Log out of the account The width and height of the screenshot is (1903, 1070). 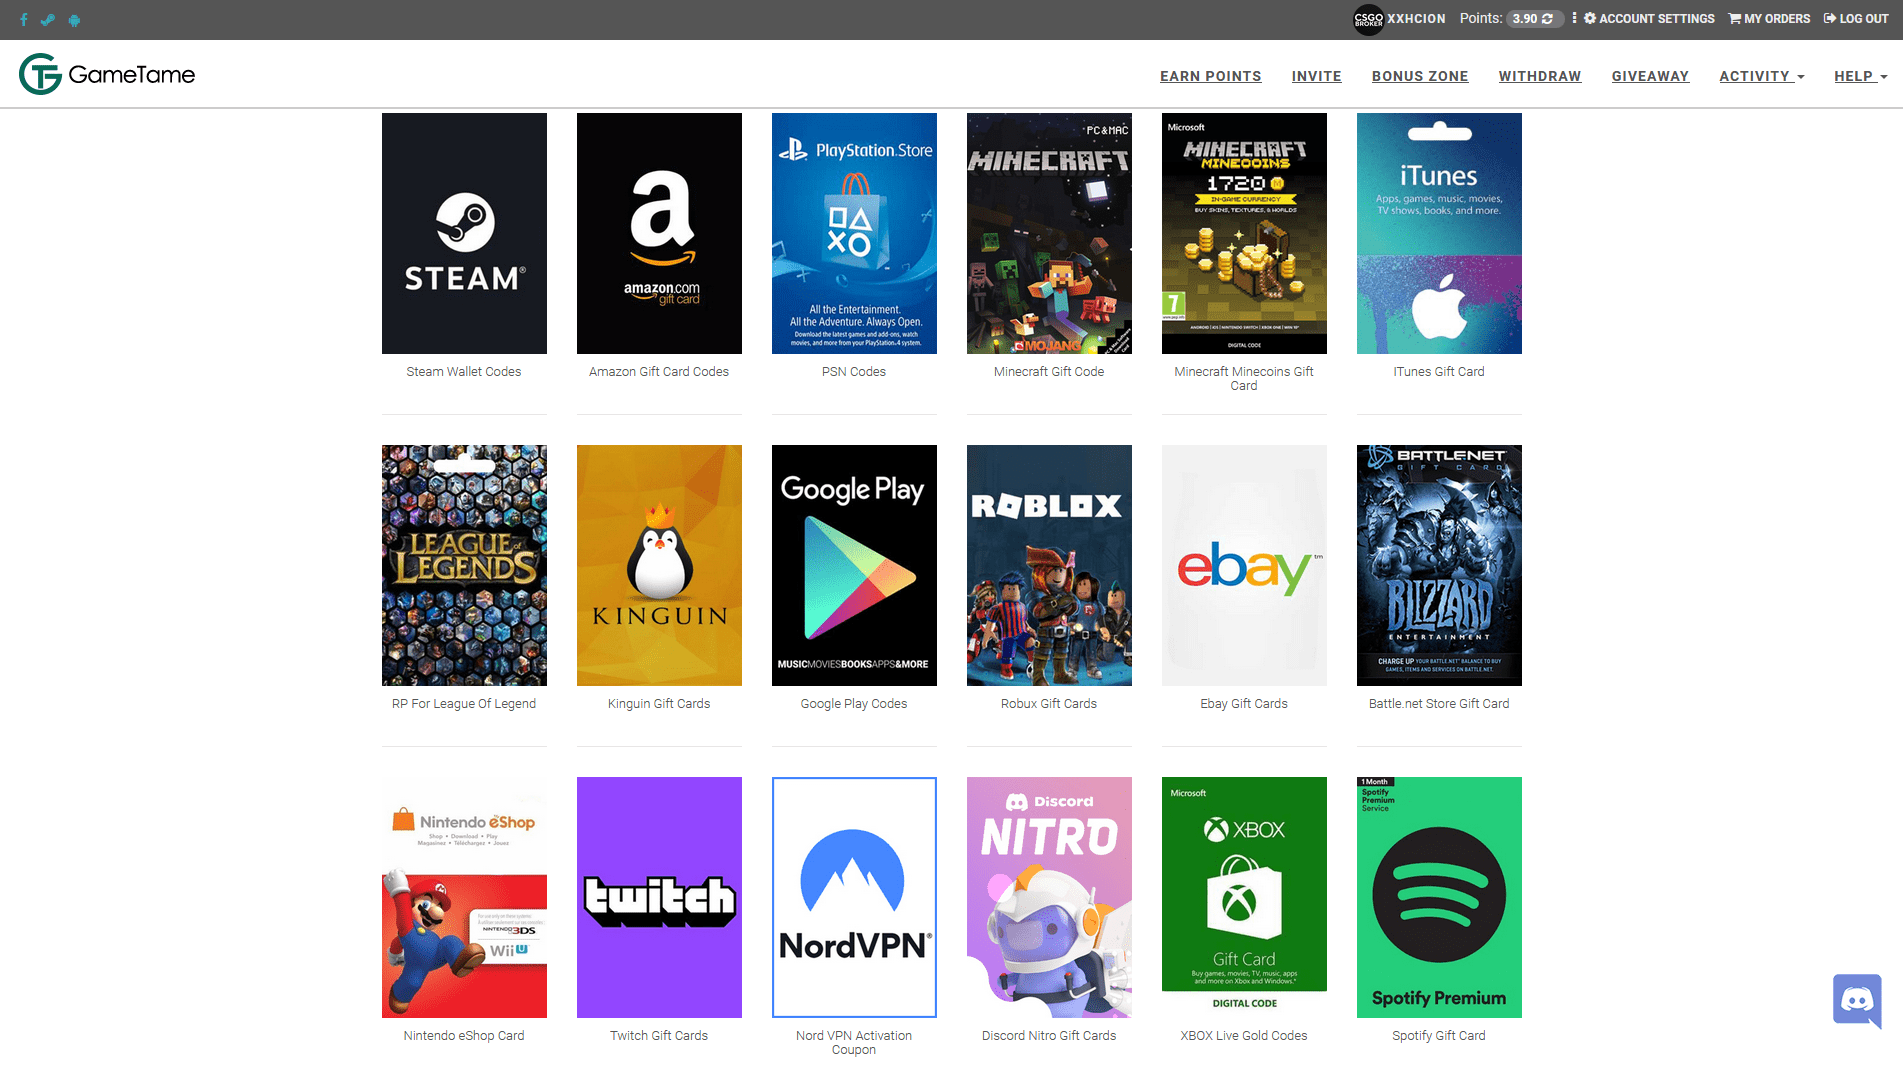[1856, 19]
